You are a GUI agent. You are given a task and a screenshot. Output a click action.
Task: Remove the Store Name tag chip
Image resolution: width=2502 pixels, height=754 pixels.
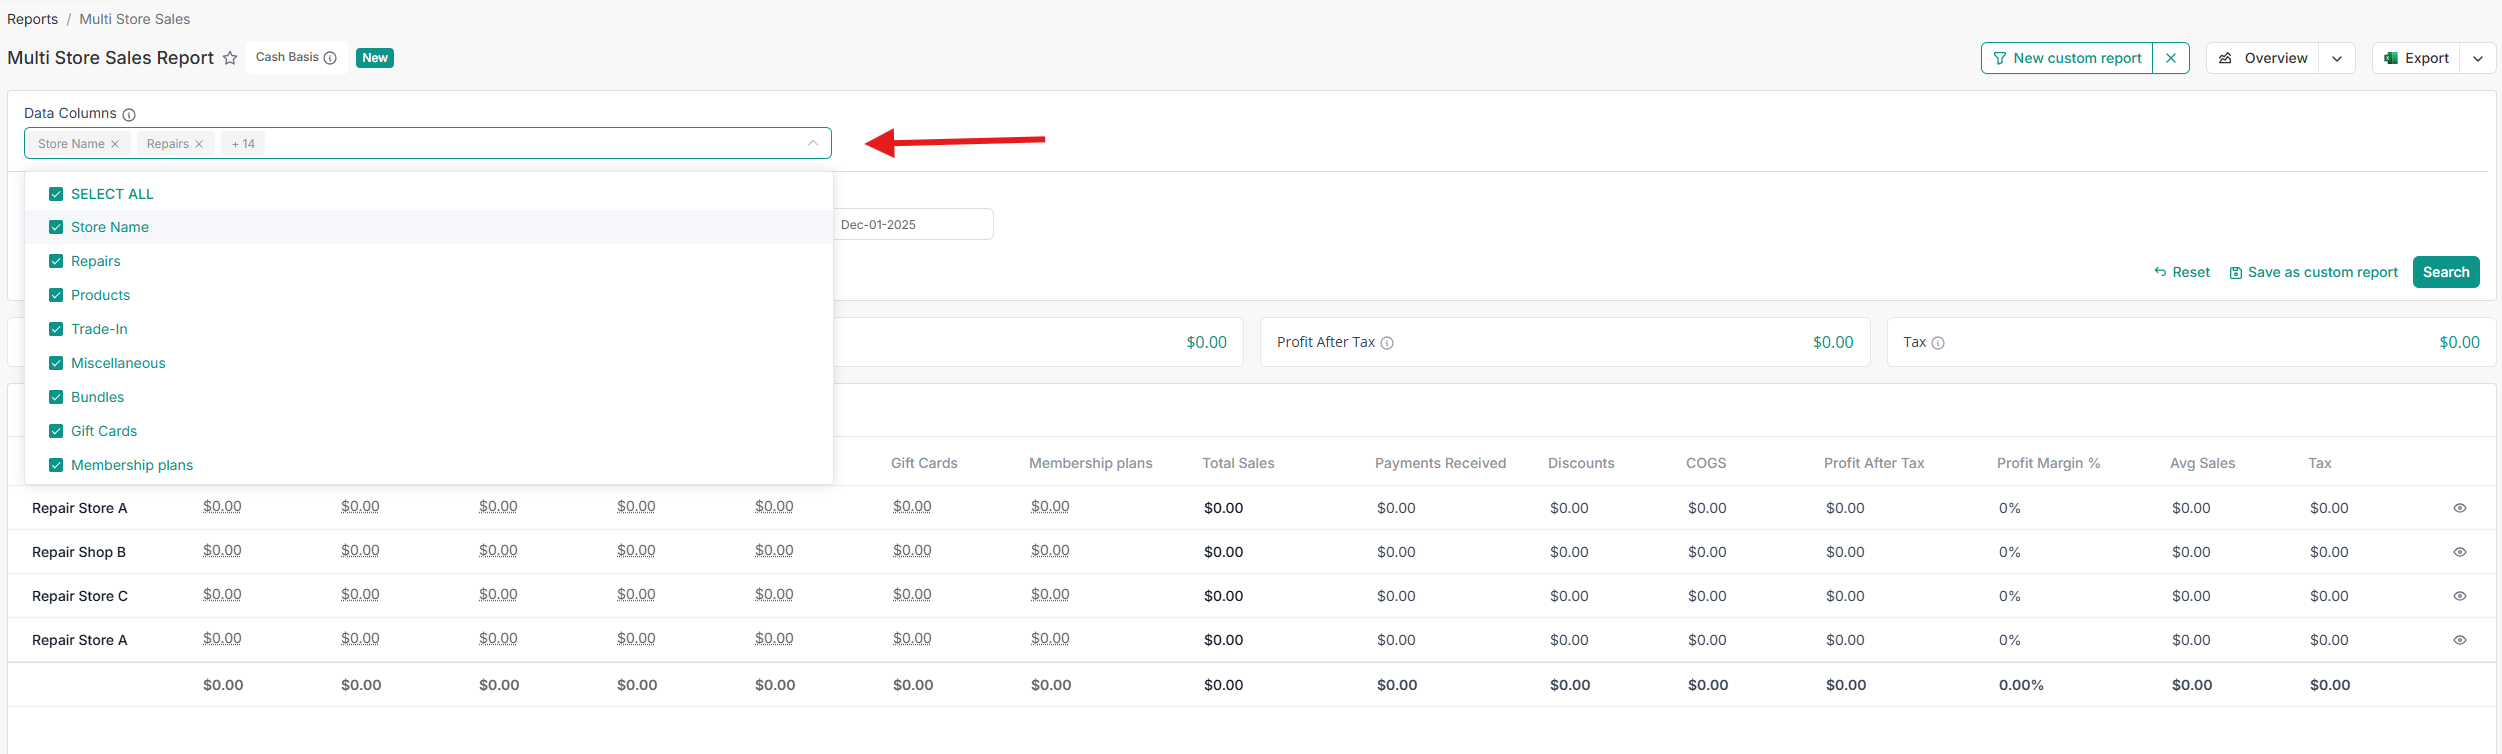[x=115, y=144]
